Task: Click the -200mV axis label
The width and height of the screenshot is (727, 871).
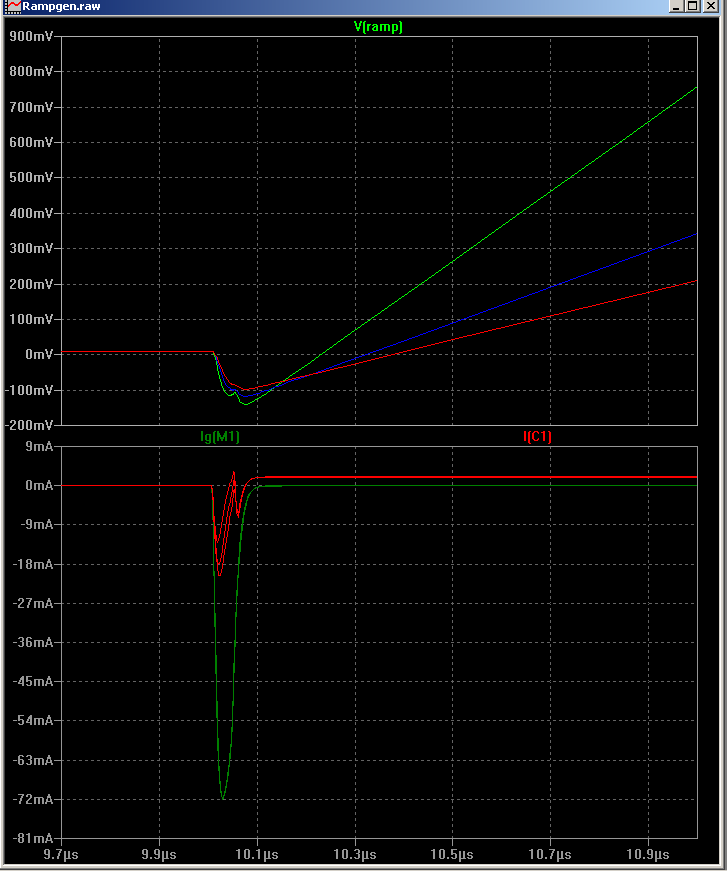Action: (x=29, y=426)
